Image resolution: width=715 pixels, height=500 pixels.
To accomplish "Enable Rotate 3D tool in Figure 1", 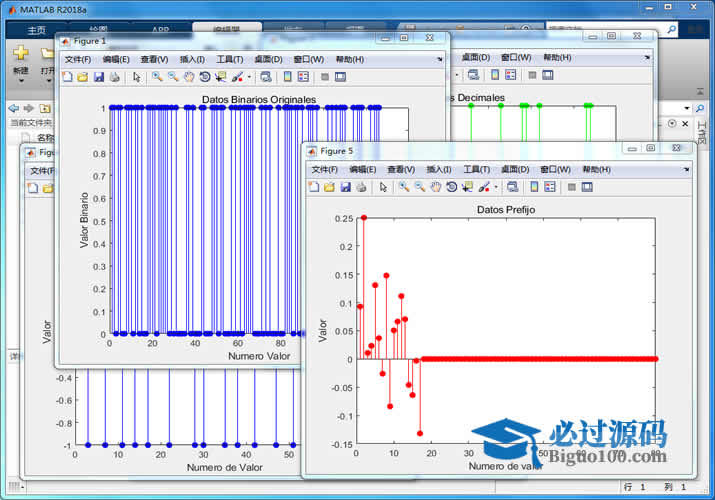I will 204,76.
